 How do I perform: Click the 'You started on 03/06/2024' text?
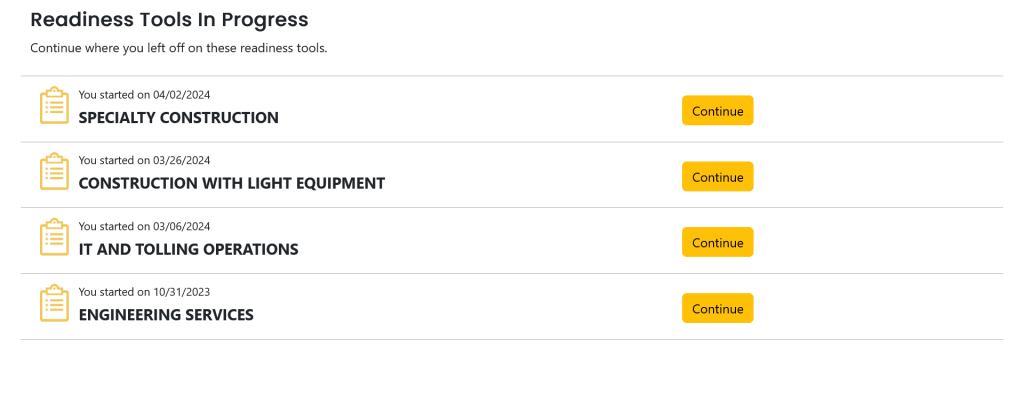pos(144,226)
